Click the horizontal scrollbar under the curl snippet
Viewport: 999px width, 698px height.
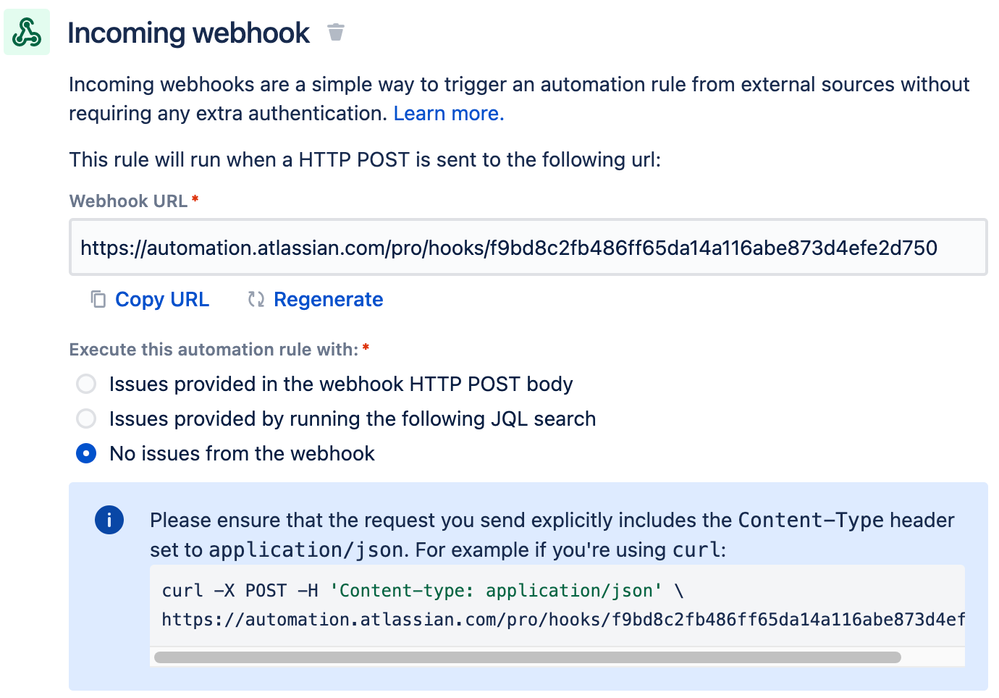pyautogui.click(x=530, y=657)
